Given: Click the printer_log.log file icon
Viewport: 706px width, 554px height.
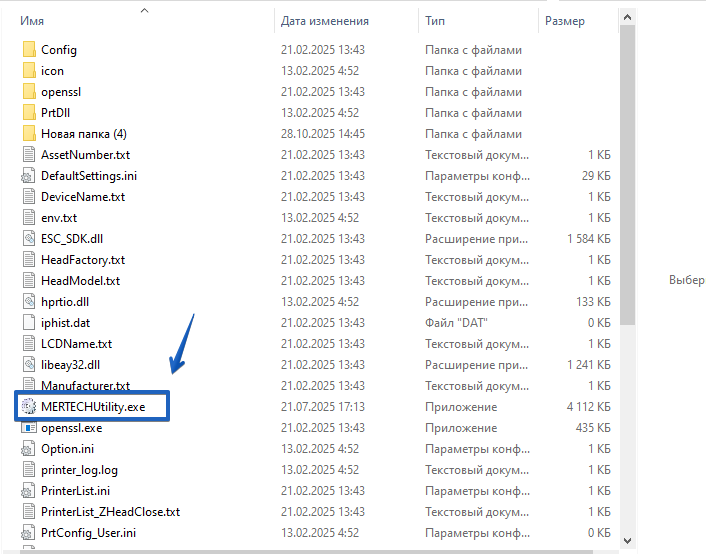Looking at the screenshot, I should click(x=28, y=470).
